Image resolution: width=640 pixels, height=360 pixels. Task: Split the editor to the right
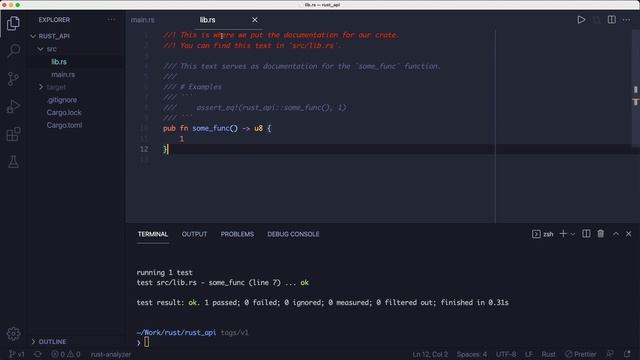pyautogui.click(x=611, y=20)
